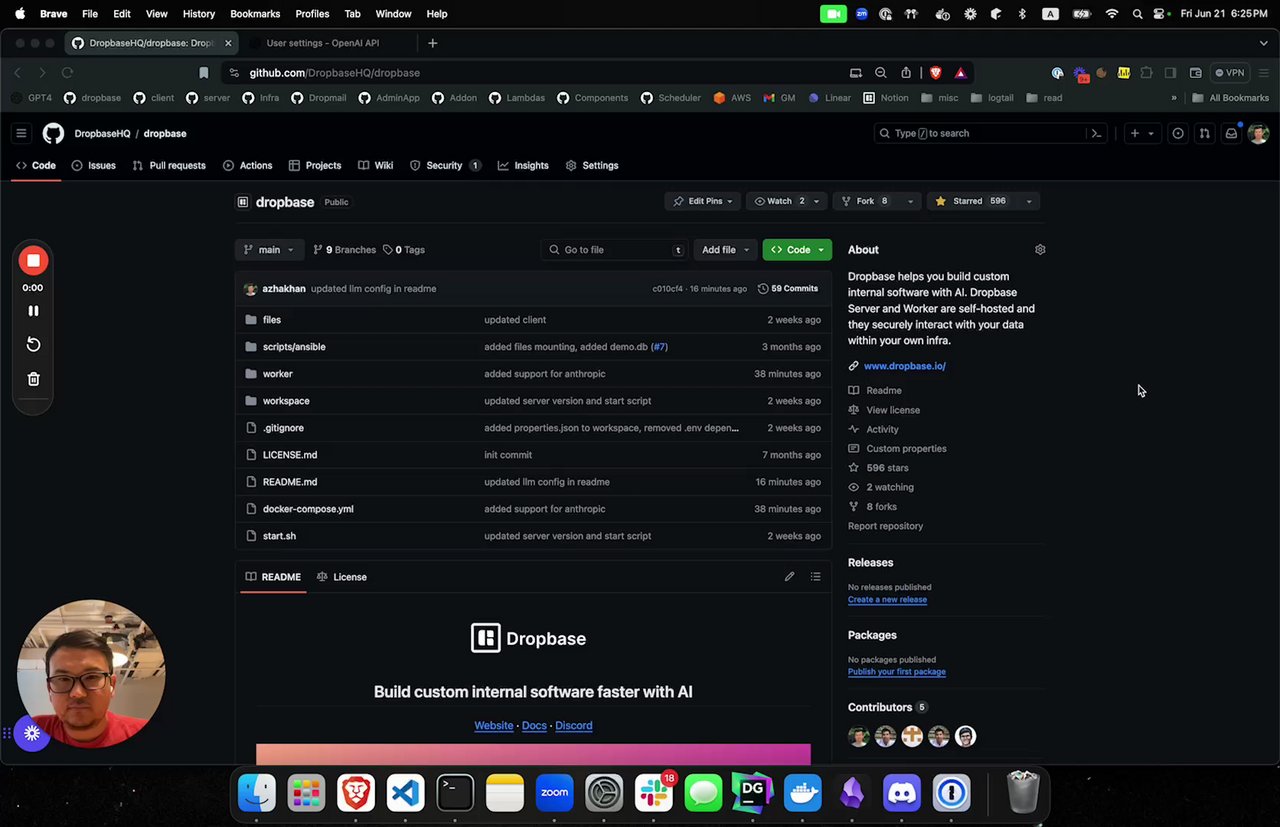Viewport: 1280px width, 827px height.
Task: Switch to the OpenAI API browser tab
Action: tap(322, 43)
